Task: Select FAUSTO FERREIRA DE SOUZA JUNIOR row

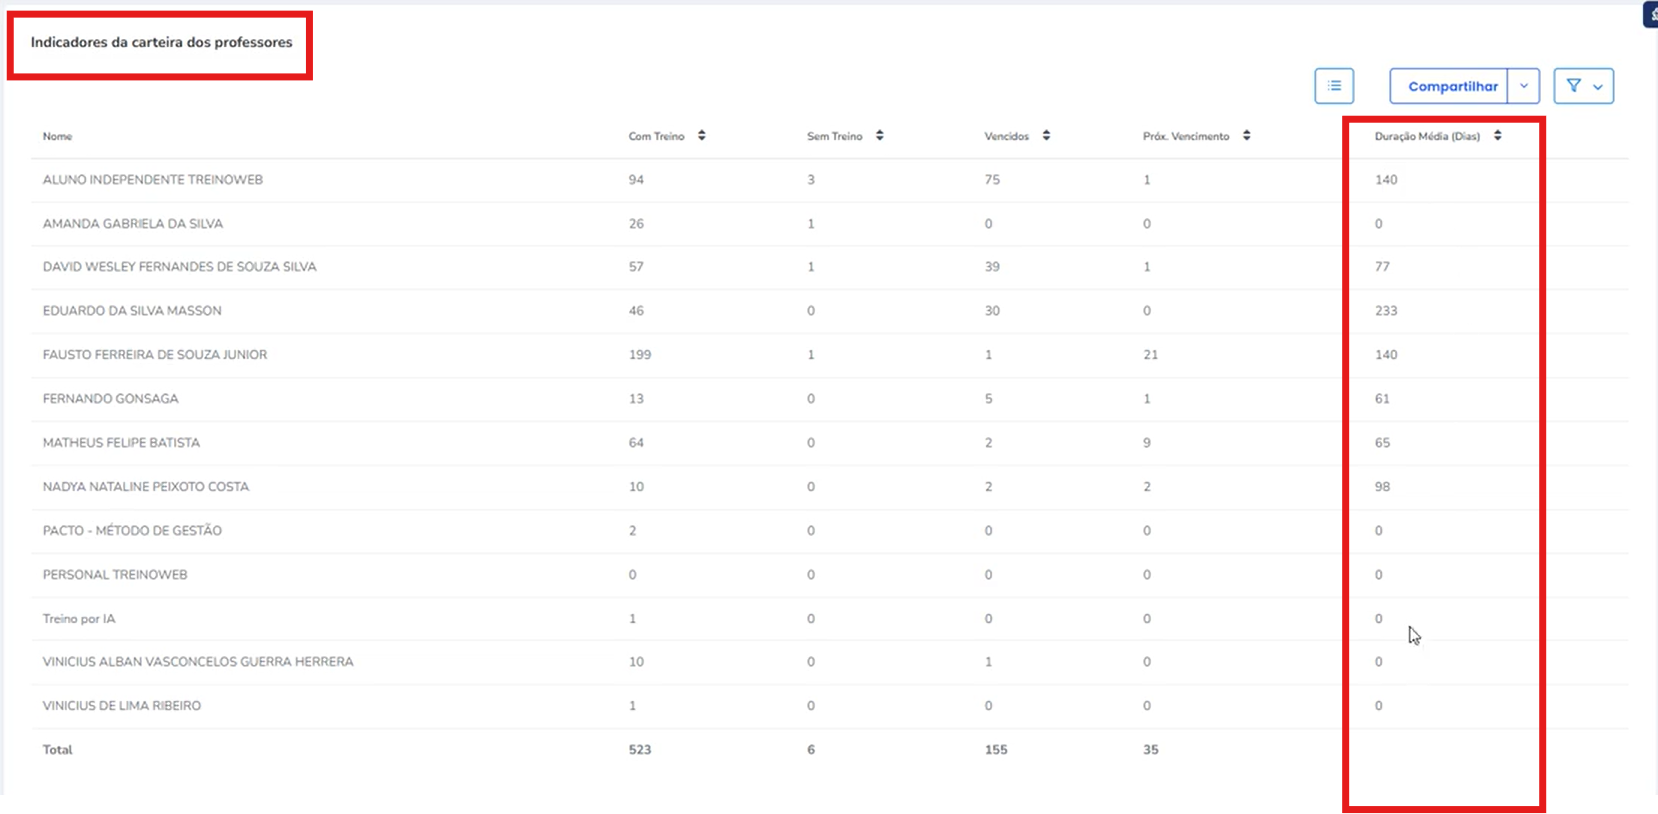Action: point(830,355)
